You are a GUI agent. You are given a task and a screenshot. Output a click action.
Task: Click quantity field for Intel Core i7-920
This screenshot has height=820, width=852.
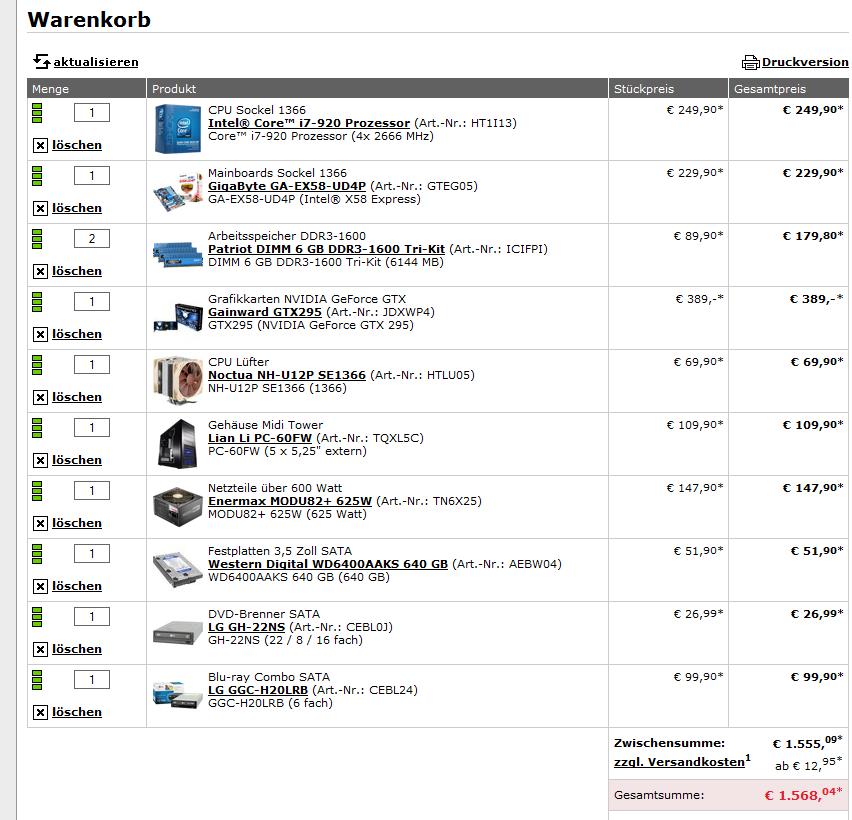92,112
